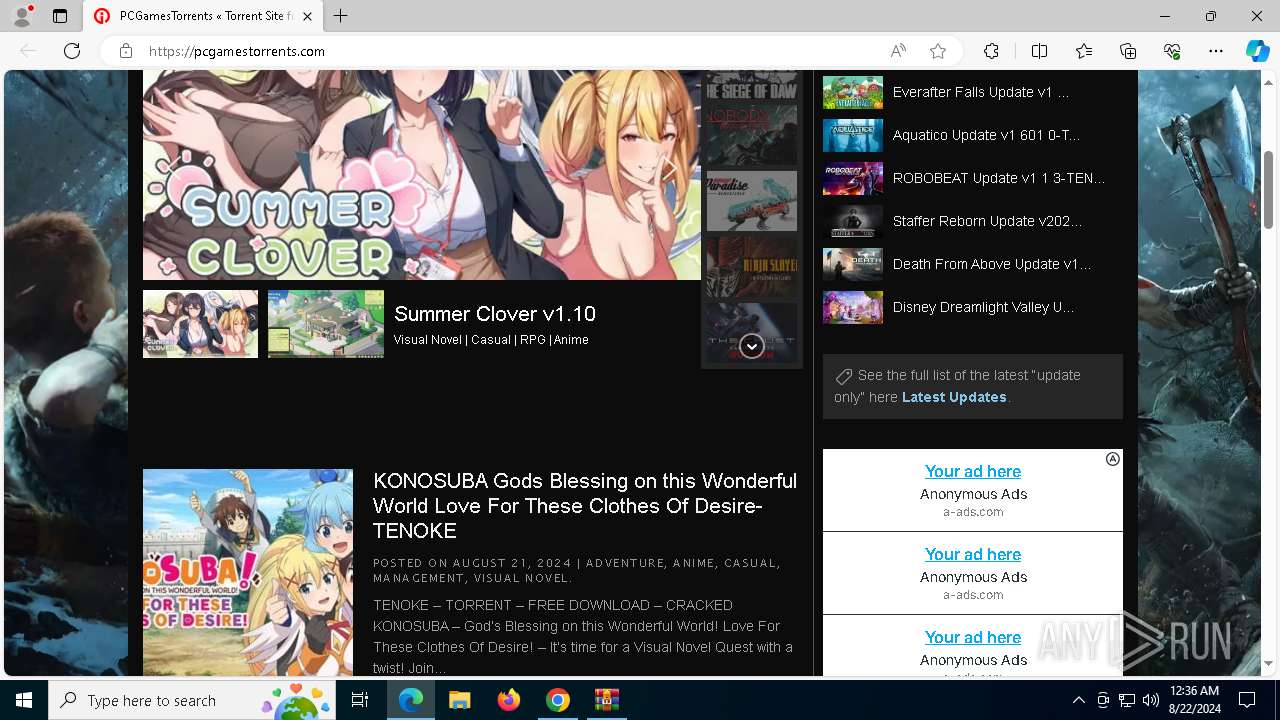The image size is (1280, 720).
Task: Click the ROBOBEAT thumbnail
Action: point(852,178)
